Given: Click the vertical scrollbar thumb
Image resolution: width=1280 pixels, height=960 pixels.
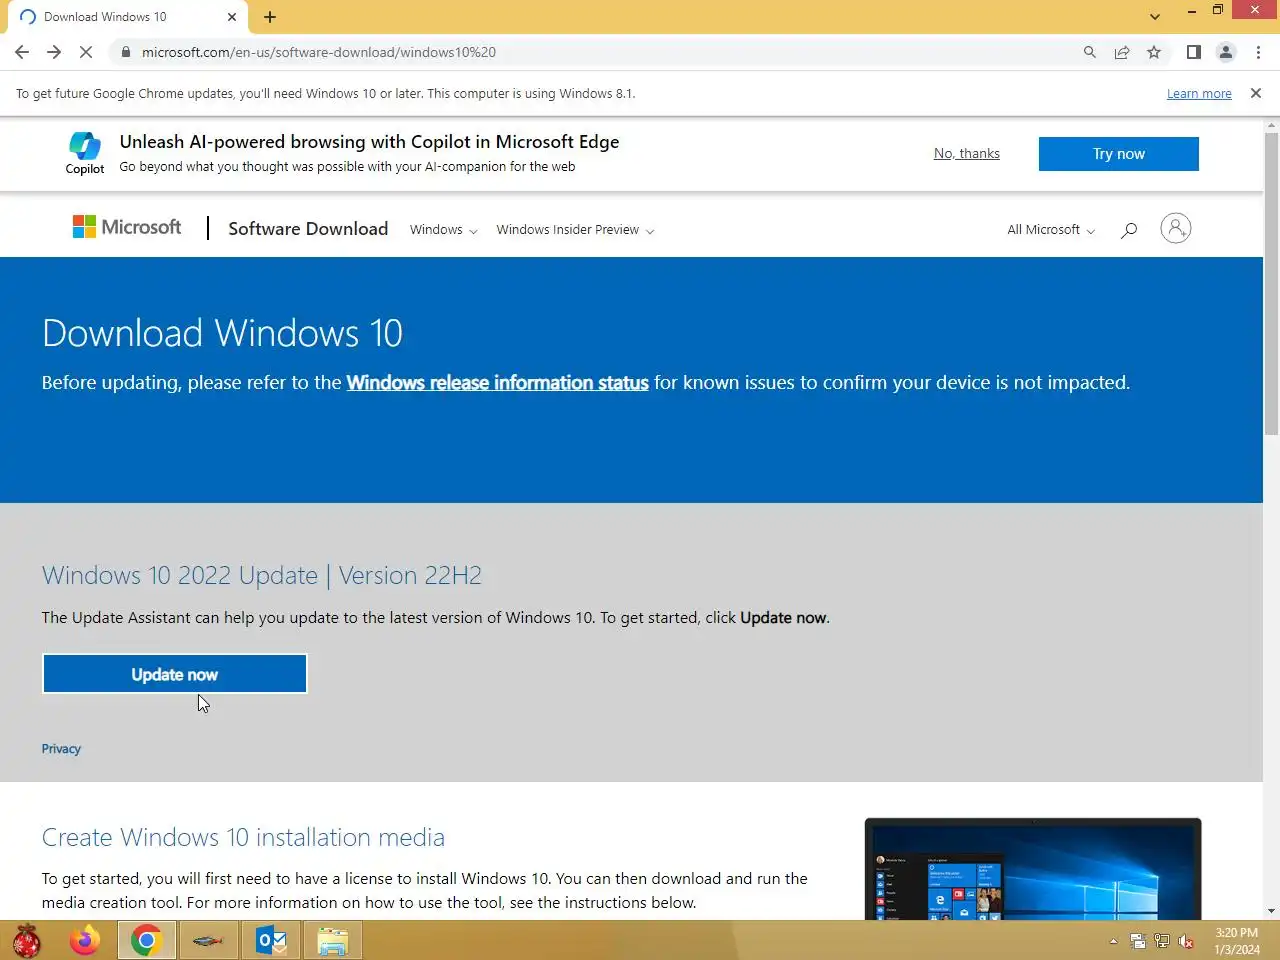Looking at the screenshot, I should pos(1272,284).
